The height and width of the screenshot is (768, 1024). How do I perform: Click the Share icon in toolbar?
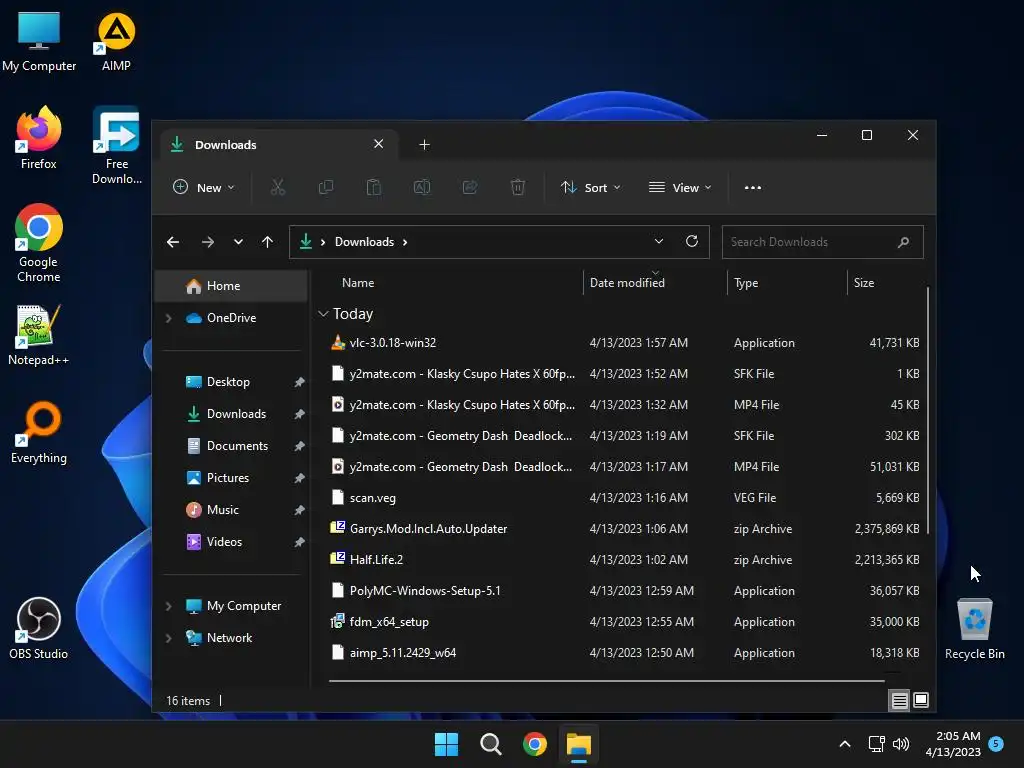point(470,188)
